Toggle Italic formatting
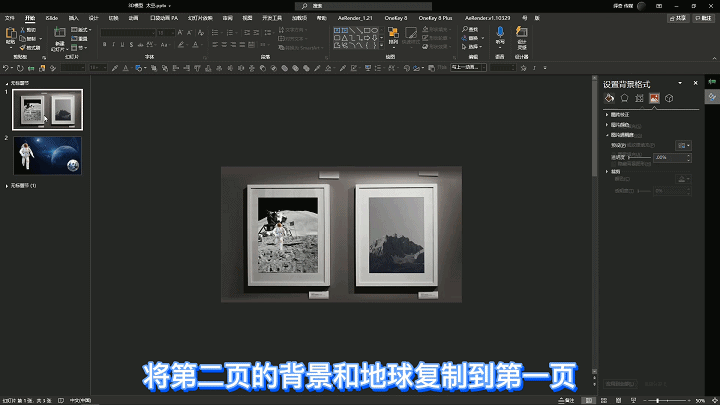 pos(113,45)
